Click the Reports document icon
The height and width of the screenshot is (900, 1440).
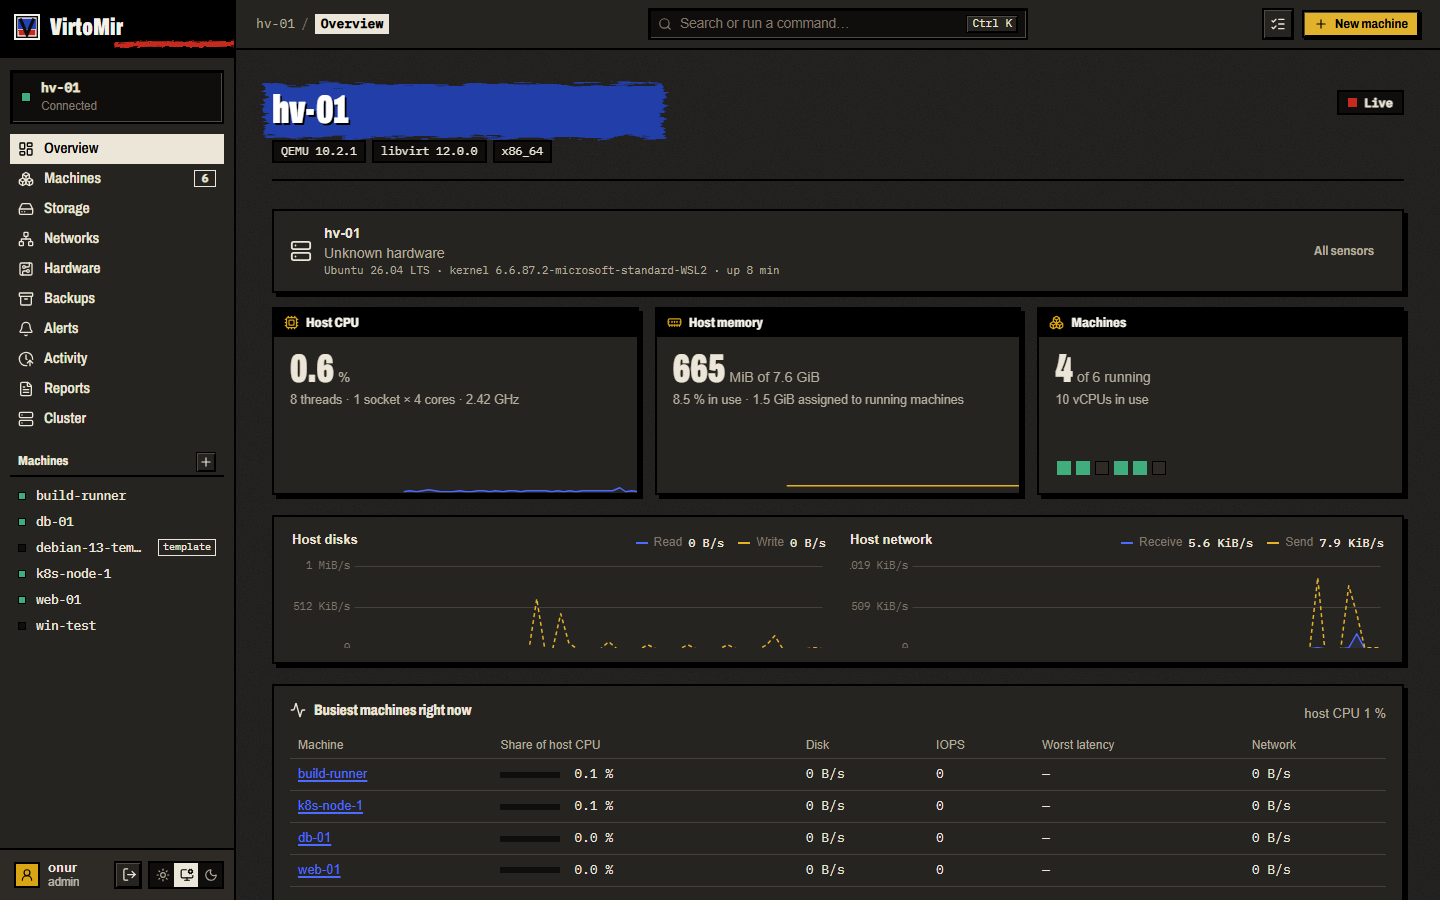click(x=26, y=388)
